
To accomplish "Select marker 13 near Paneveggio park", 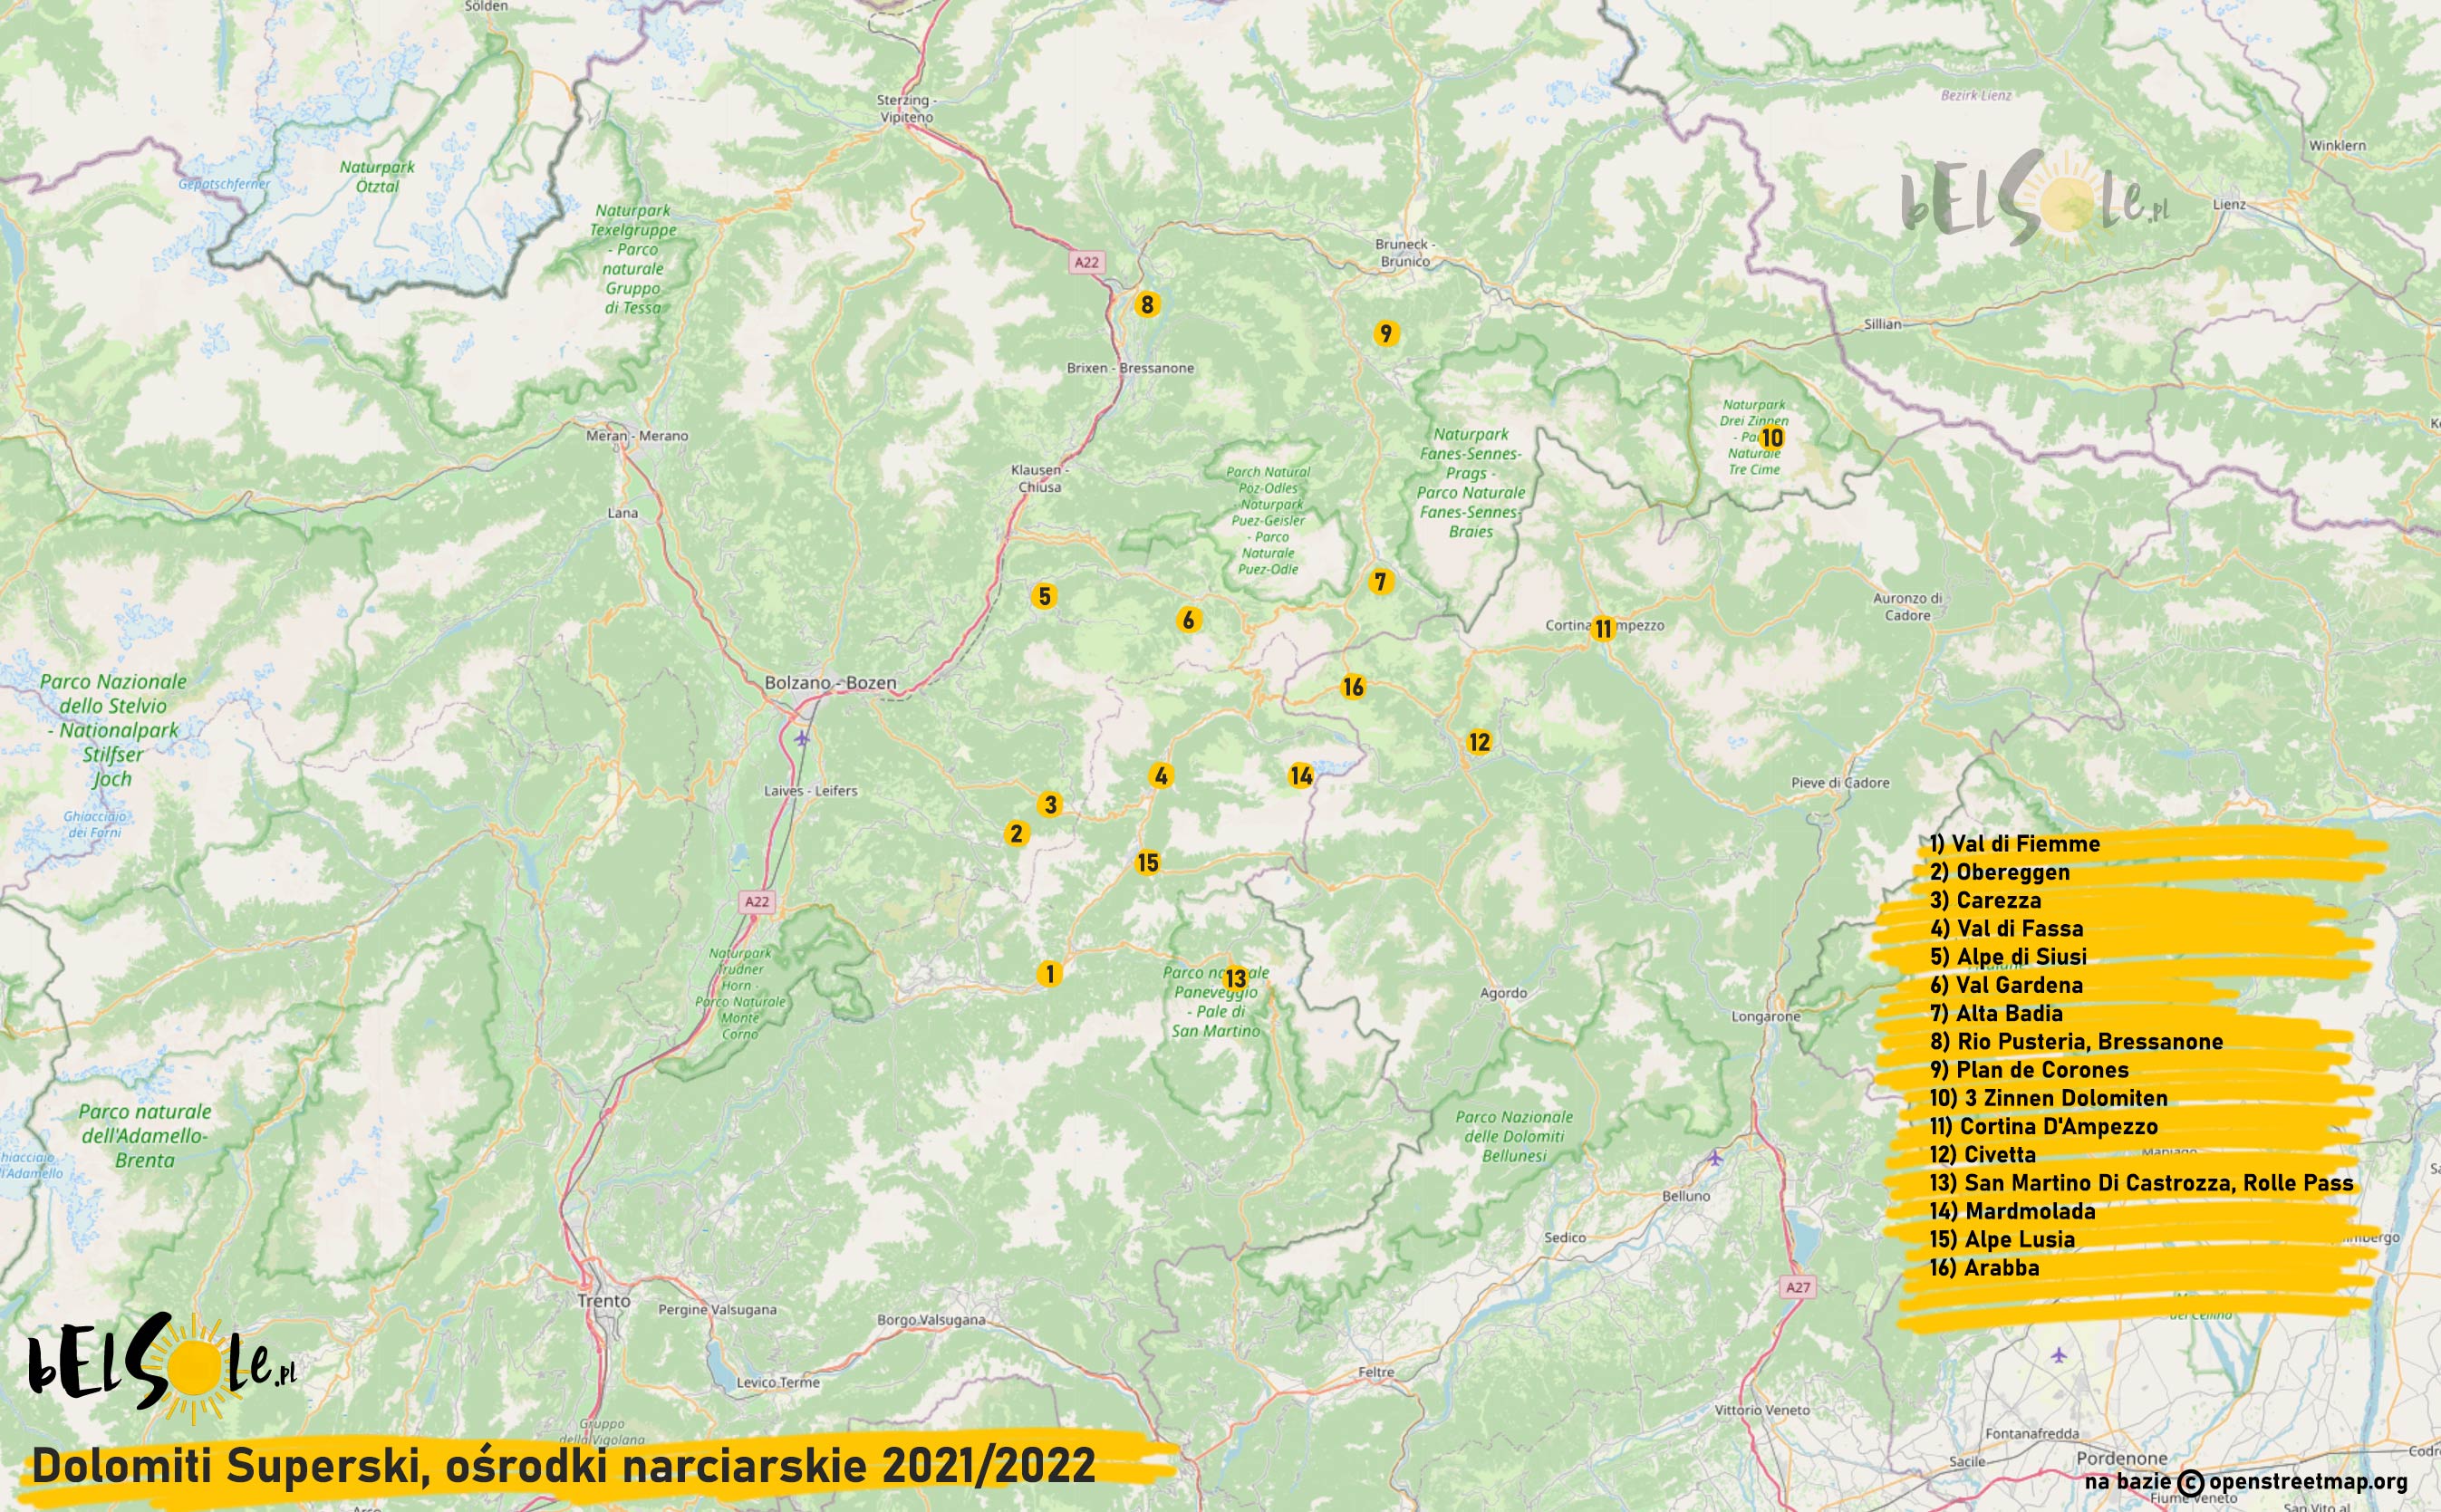I will (x=1236, y=978).
